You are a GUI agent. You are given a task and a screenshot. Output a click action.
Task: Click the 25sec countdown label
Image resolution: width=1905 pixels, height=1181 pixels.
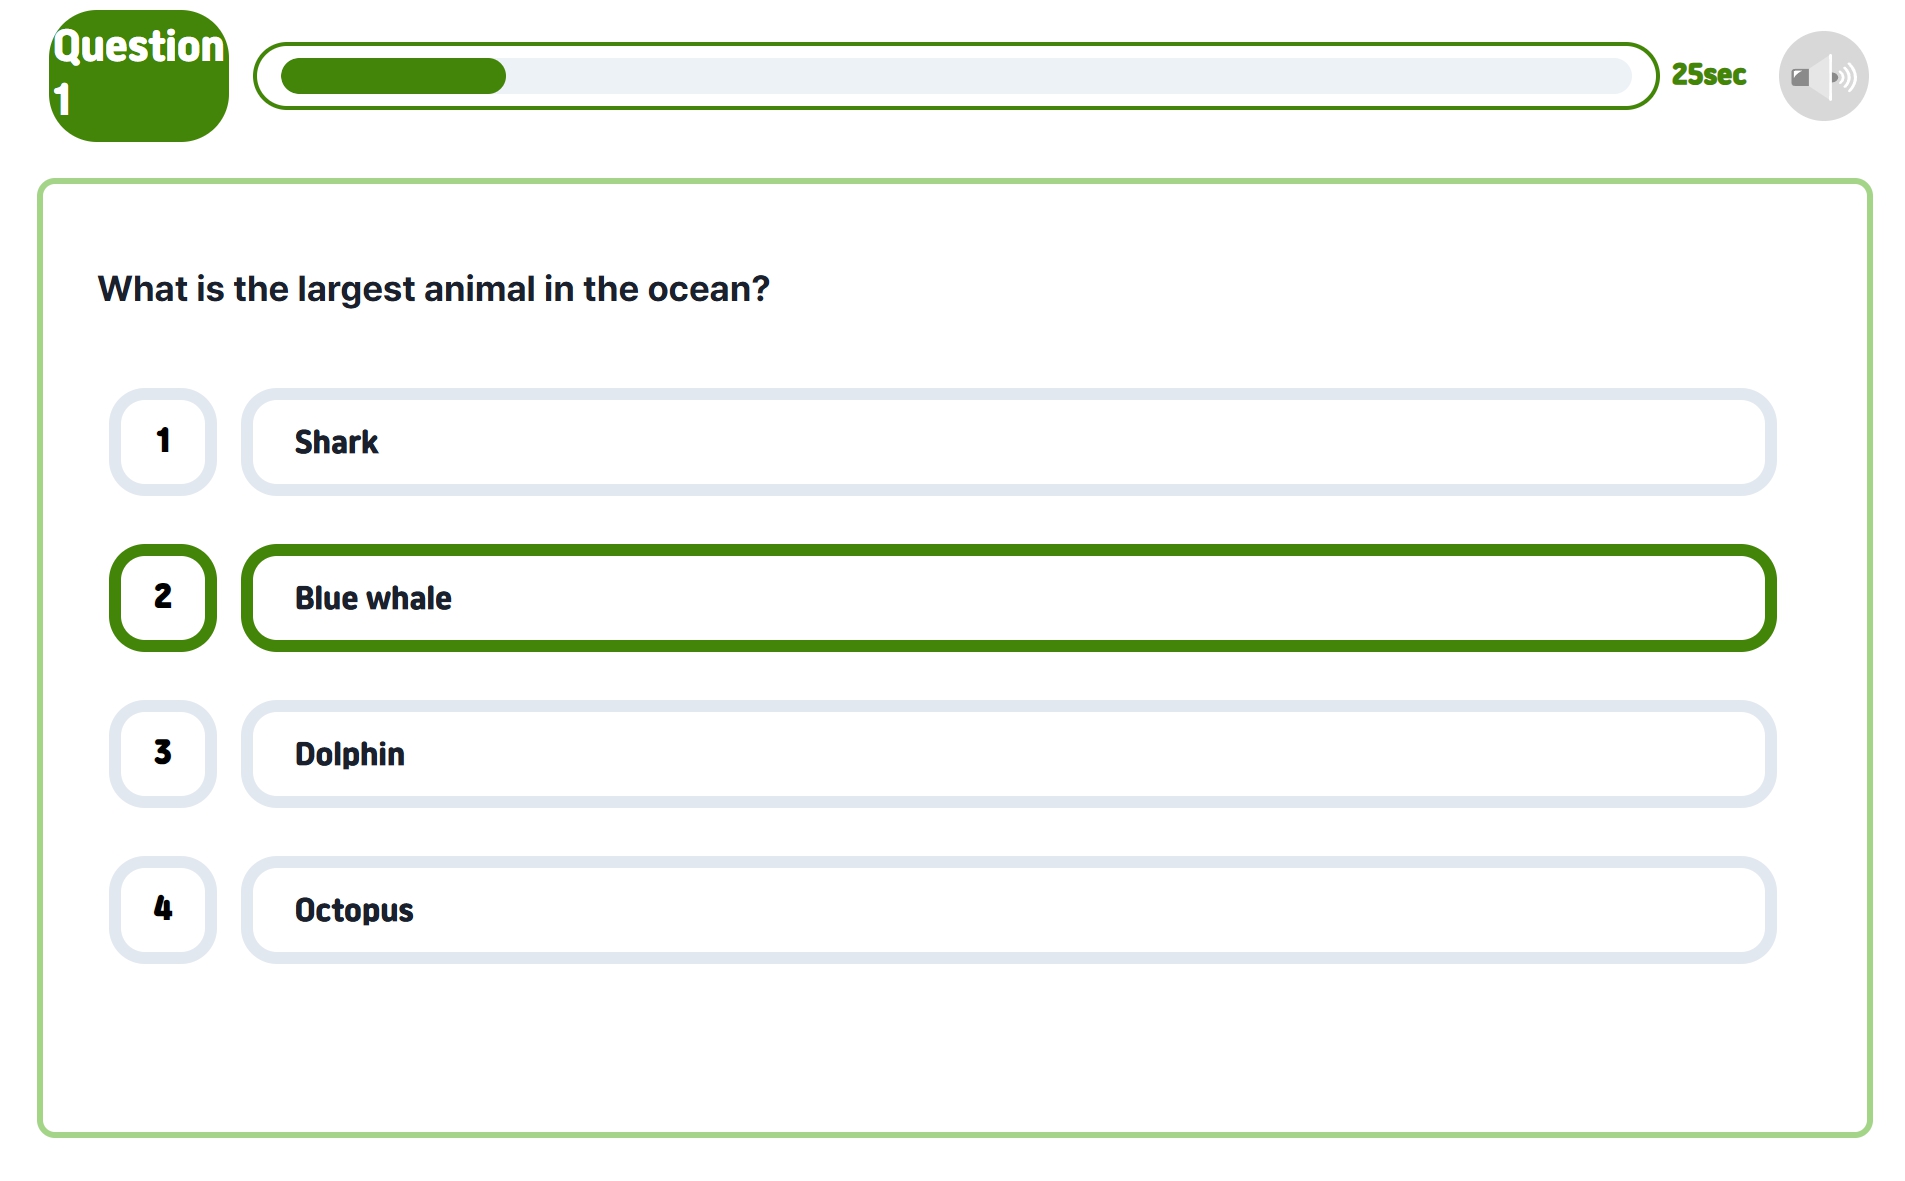[1708, 75]
